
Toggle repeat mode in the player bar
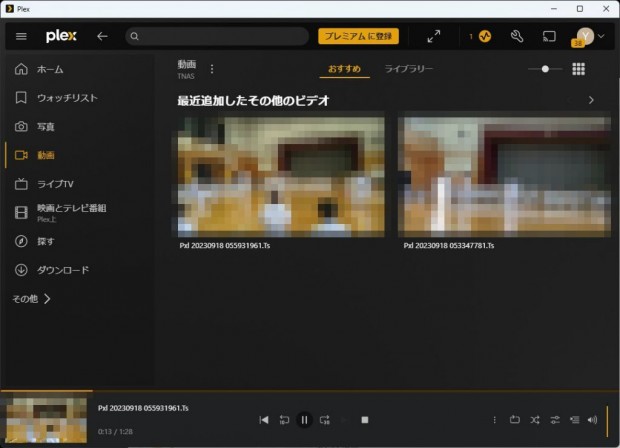pos(515,420)
